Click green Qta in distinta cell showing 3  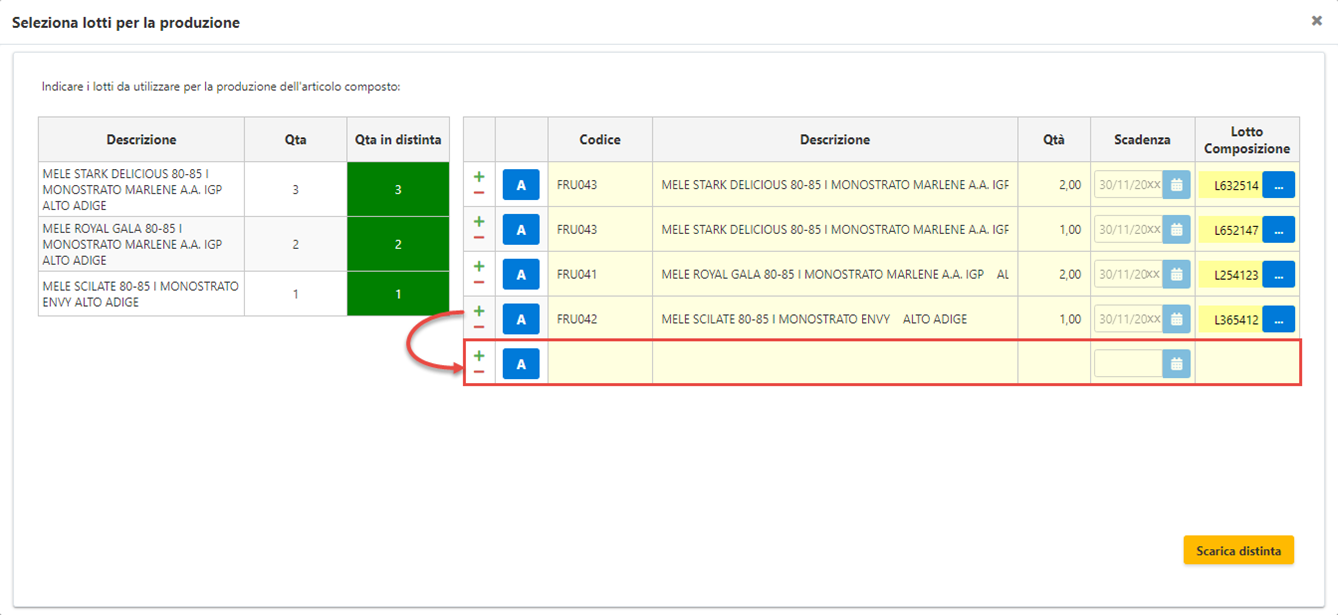pyautogui.click(x=398, y=189)
